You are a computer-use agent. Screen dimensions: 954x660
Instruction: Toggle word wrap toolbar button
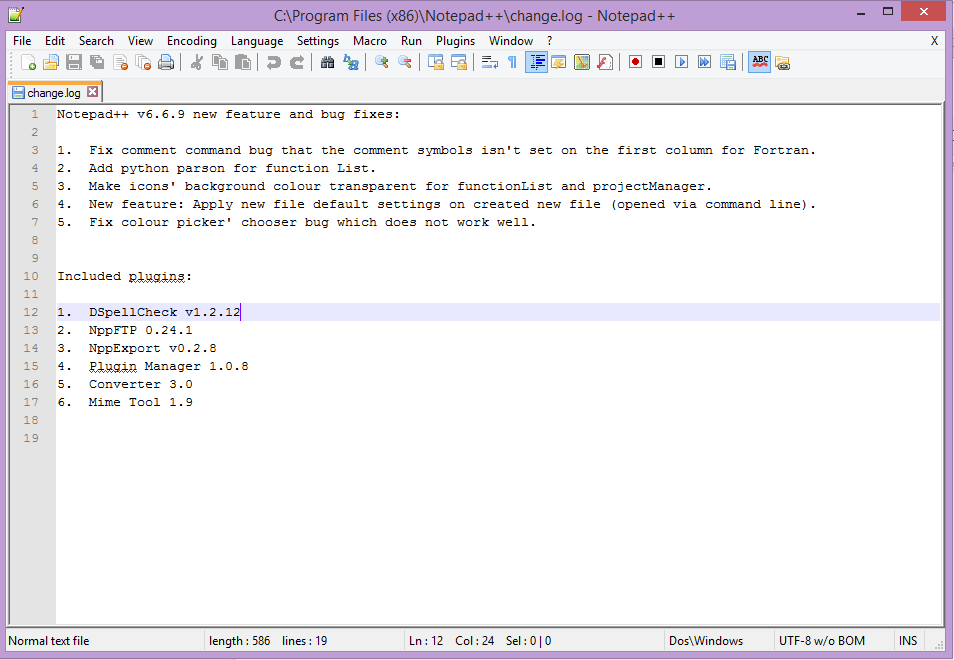(490, 62)
